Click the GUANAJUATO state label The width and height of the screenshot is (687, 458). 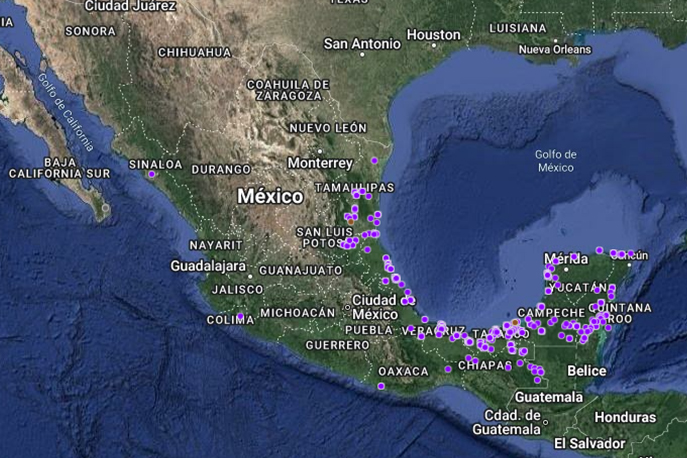click(301, 270)
